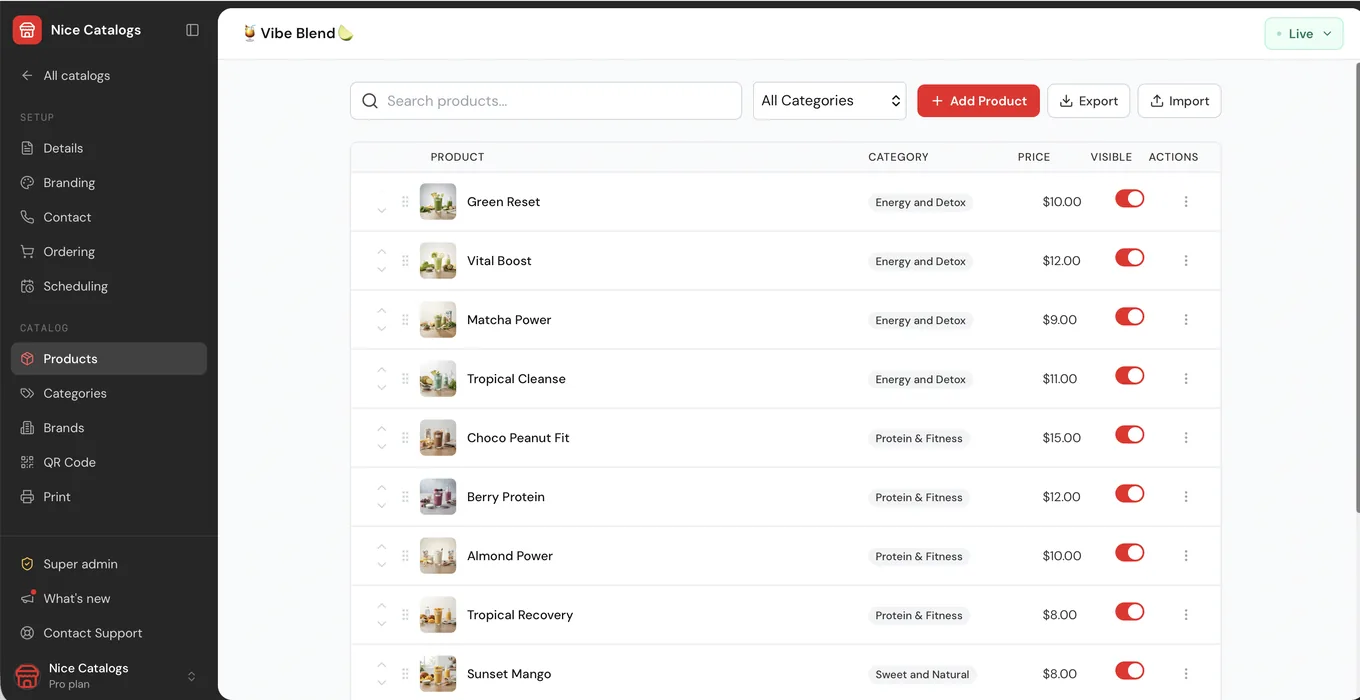Click the Nice Catalogs store logo icon

point(27,30)
